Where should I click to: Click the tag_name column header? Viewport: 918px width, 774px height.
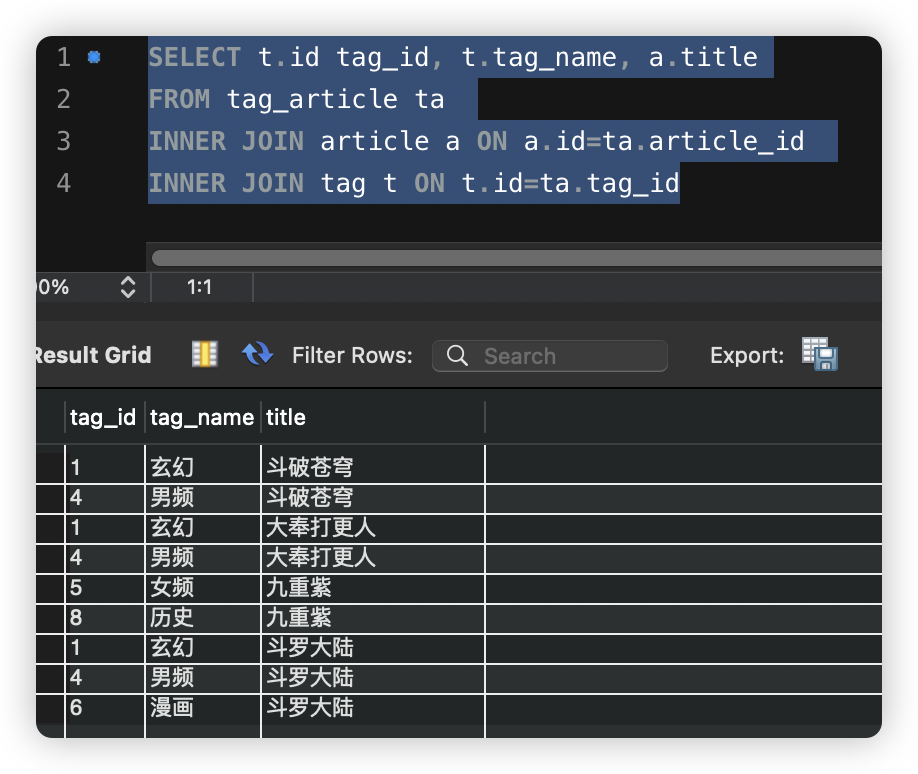coord(201,417)
